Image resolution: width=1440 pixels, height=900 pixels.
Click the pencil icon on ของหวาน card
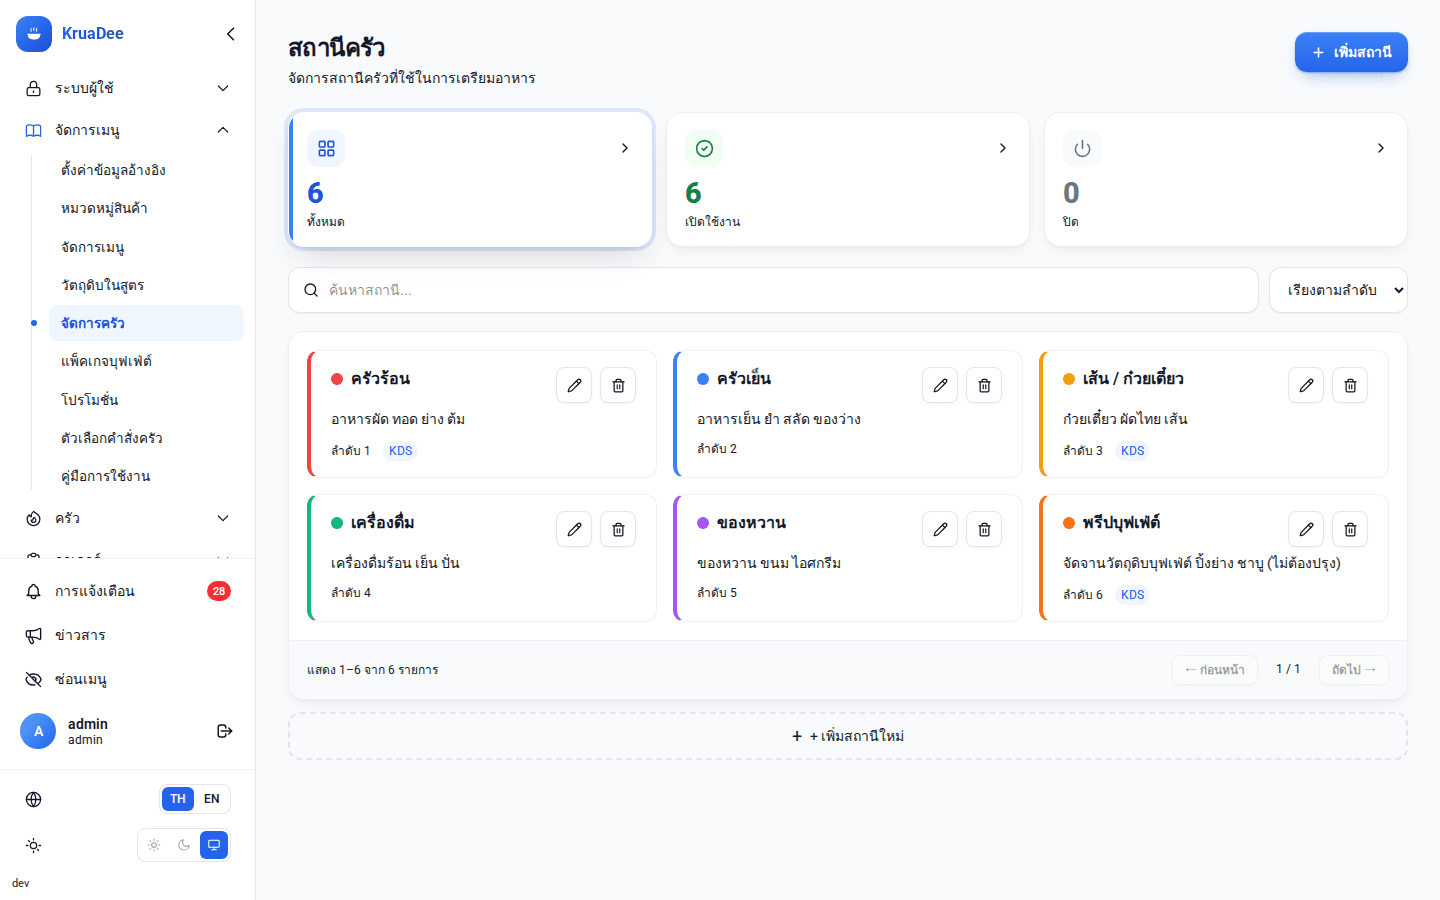click(940, 529)
